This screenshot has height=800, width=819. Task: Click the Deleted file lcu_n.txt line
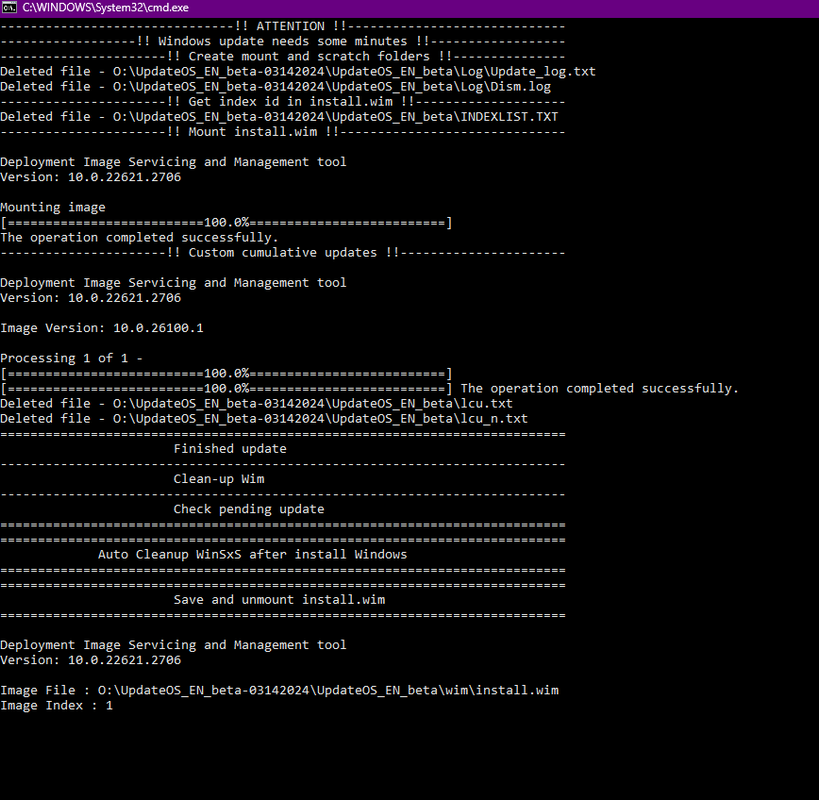(264, 419)
